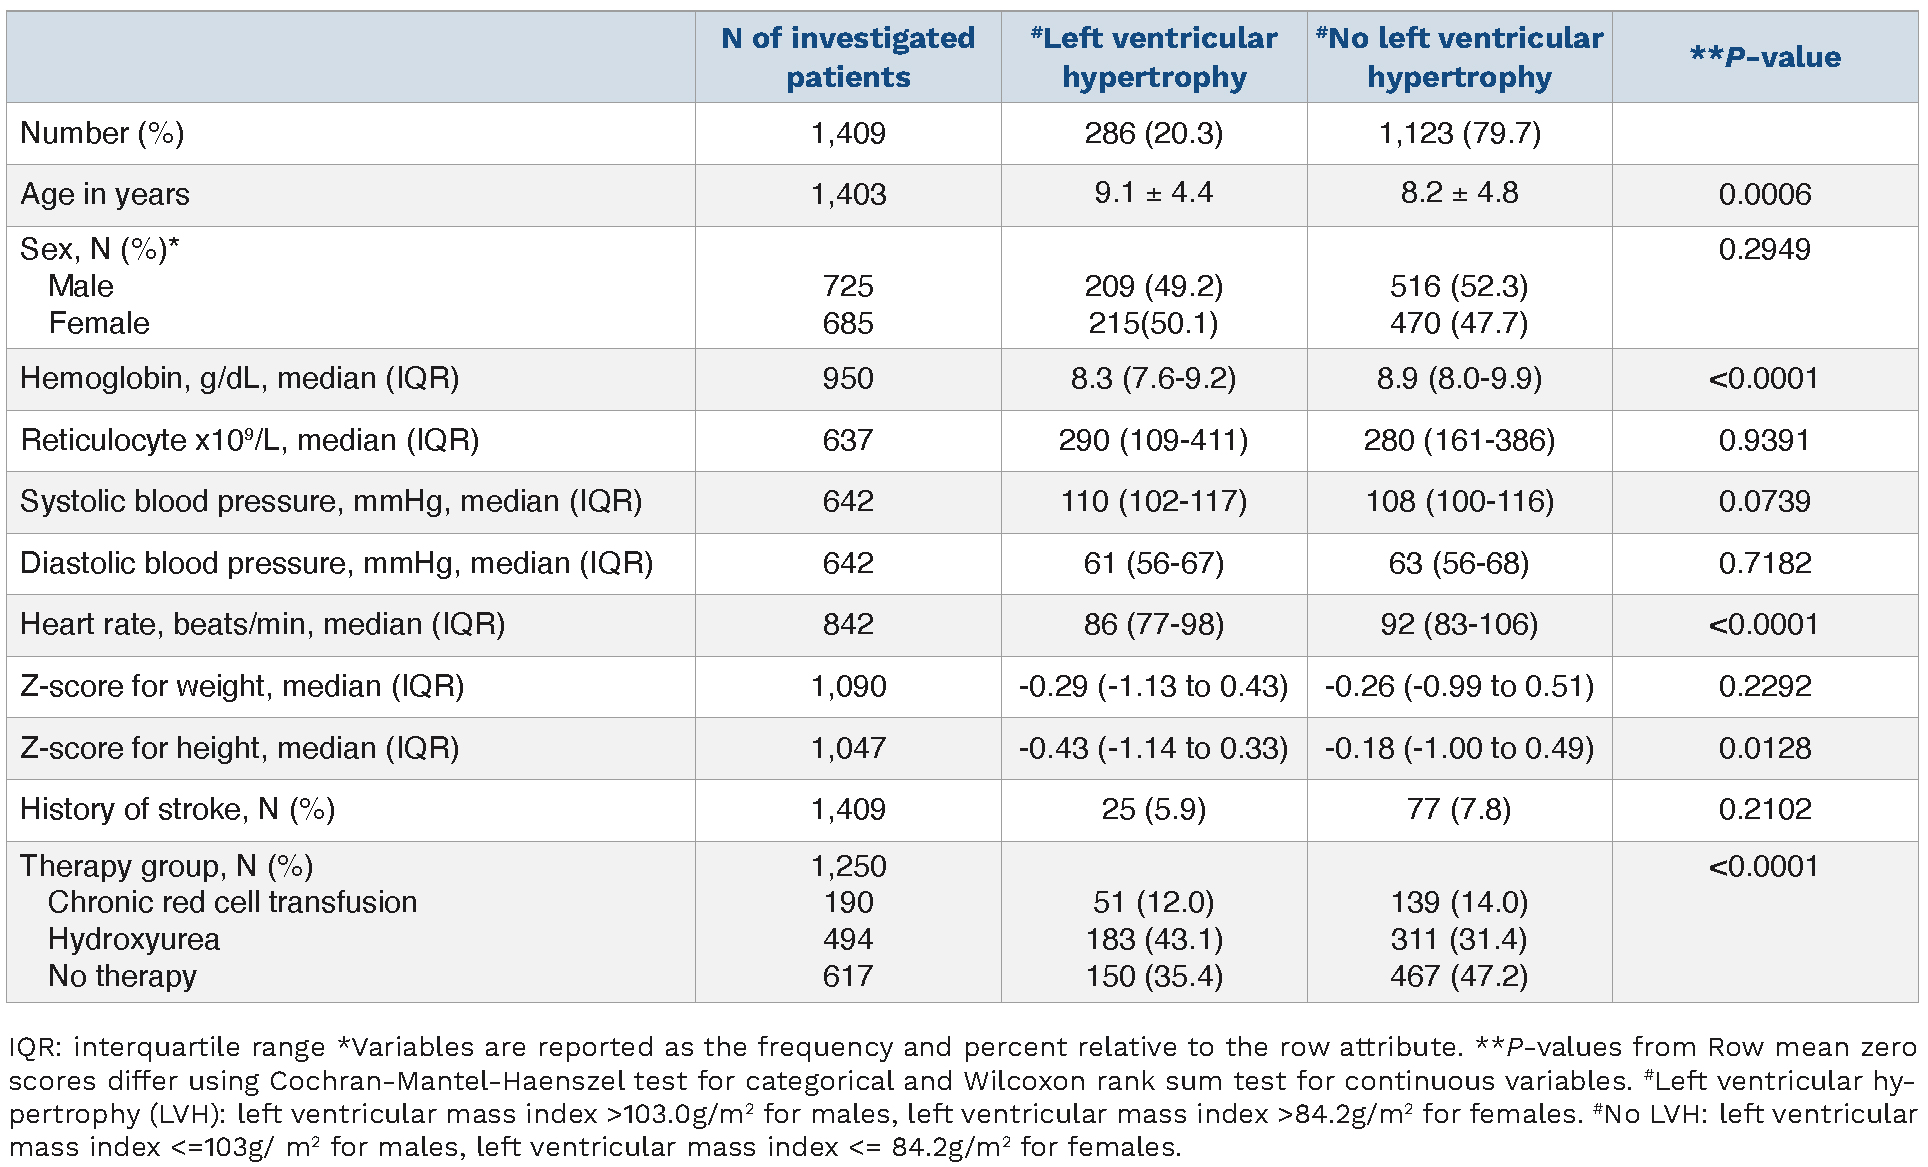Image resolution: width=1928 pixels, height=1167 pixels.
Task: Select the "History of stroke" row label
Action: 178,809
